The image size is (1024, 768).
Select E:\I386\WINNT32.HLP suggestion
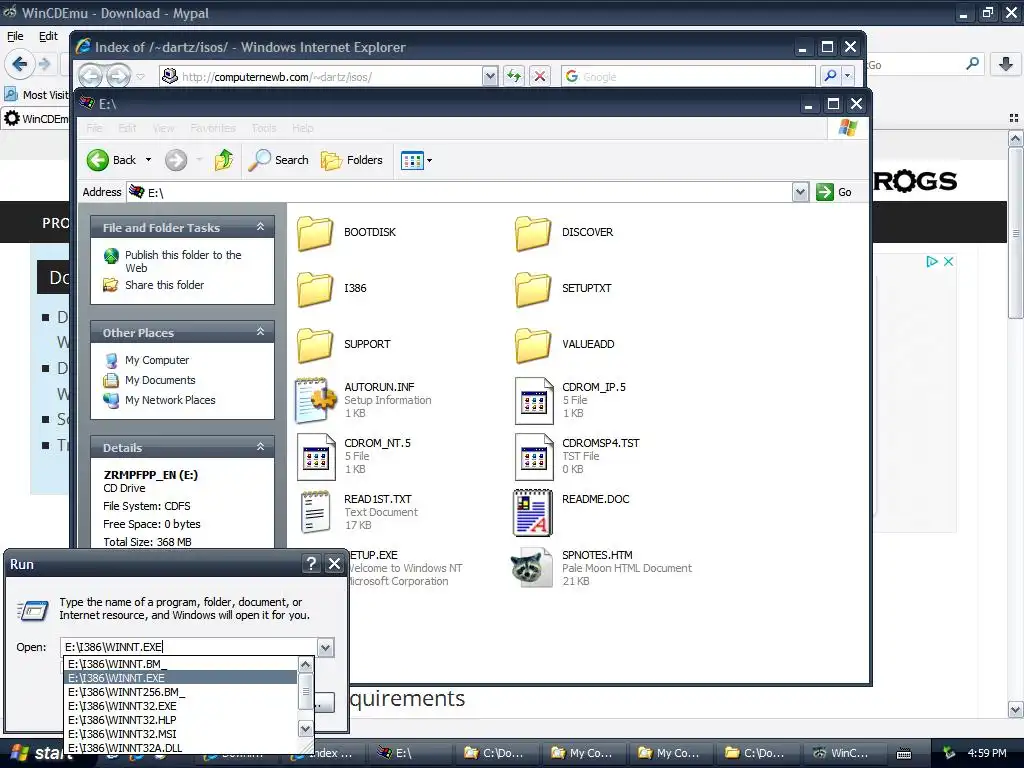[181, 720]
